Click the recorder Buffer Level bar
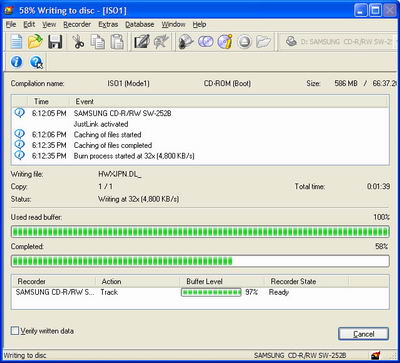Screen dimensions: 400x363 click(x=211, y=292)
